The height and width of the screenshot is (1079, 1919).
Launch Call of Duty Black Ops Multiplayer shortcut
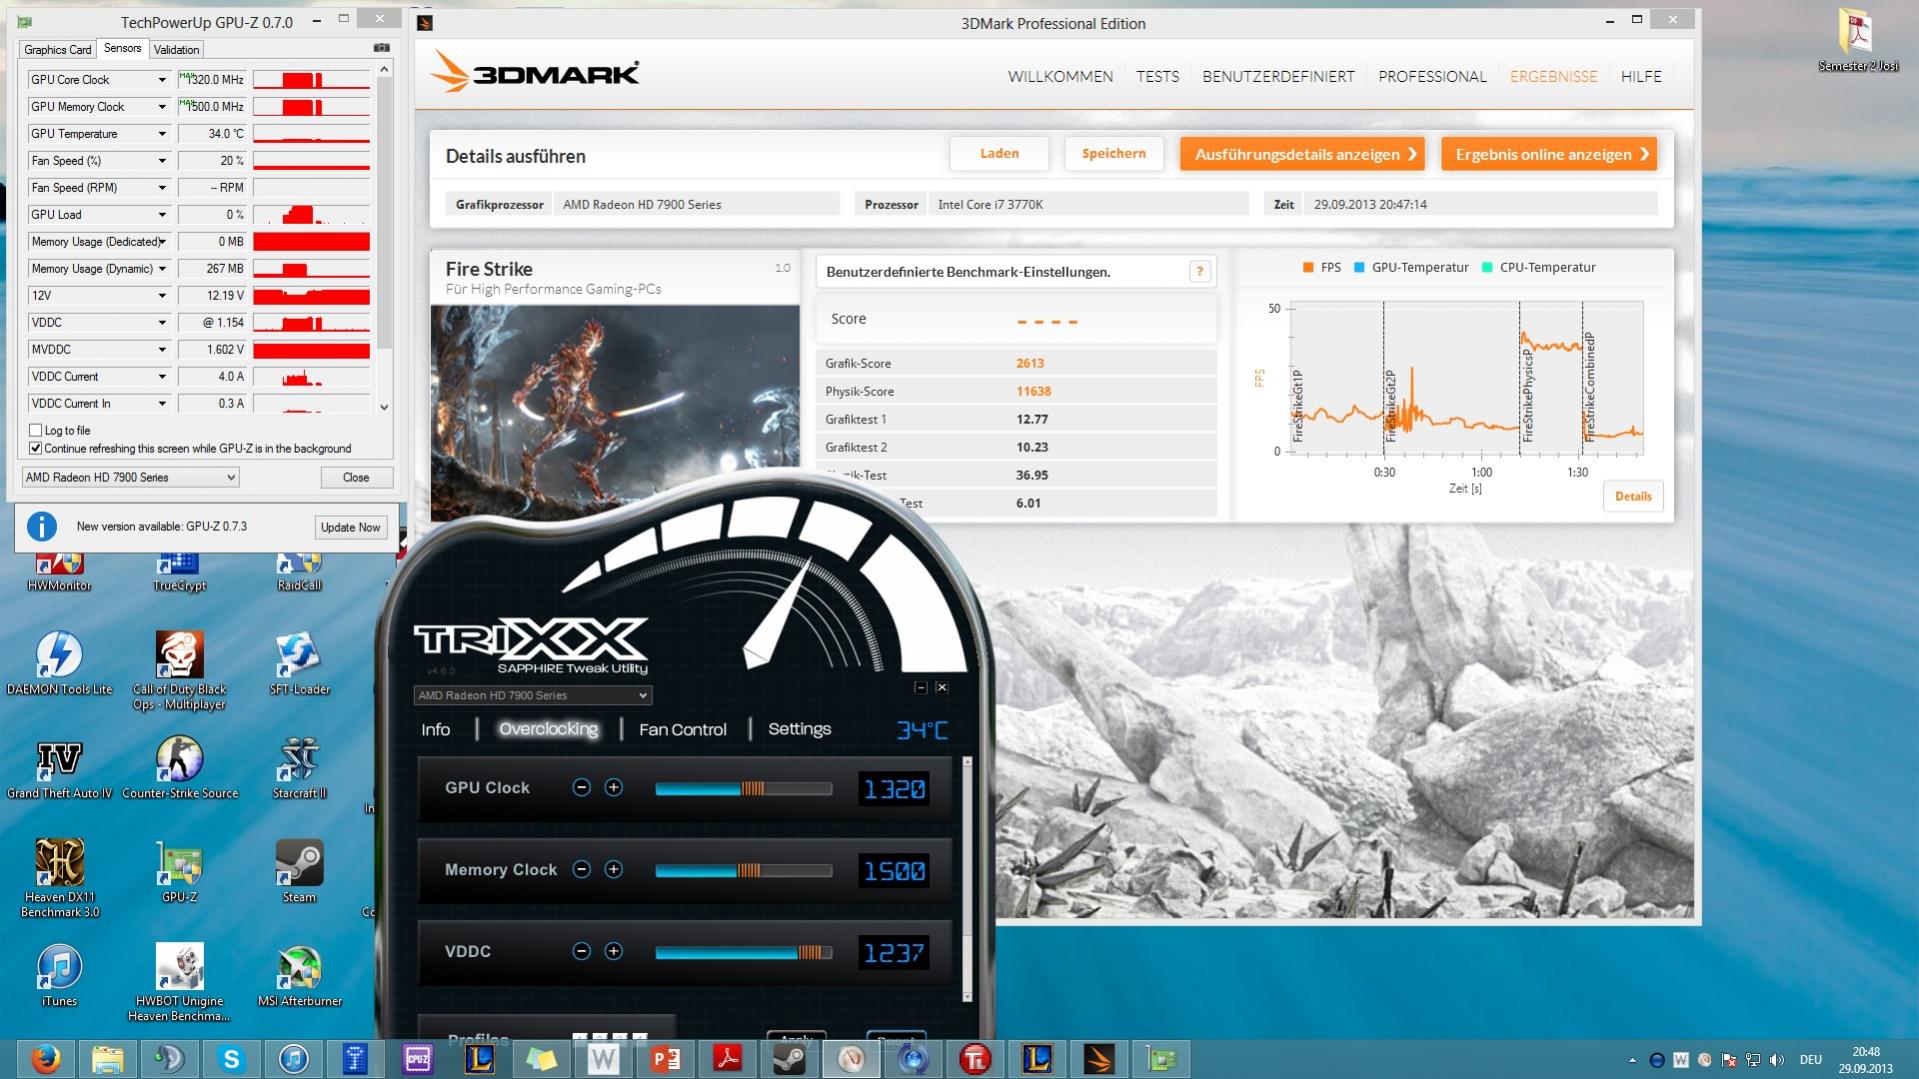click(x=179, y=670)
